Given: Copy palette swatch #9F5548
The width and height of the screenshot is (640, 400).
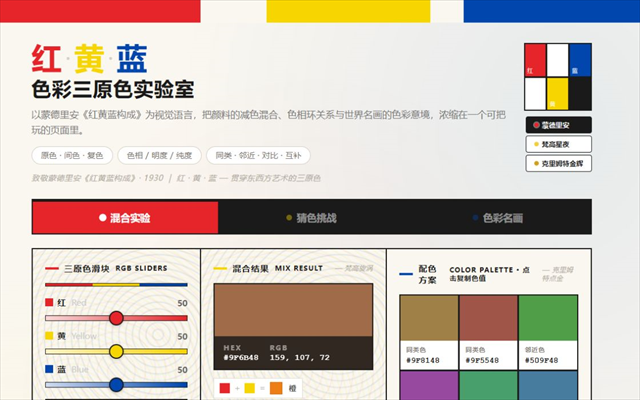Looking at the screenshot, I should tap(489, 332).
